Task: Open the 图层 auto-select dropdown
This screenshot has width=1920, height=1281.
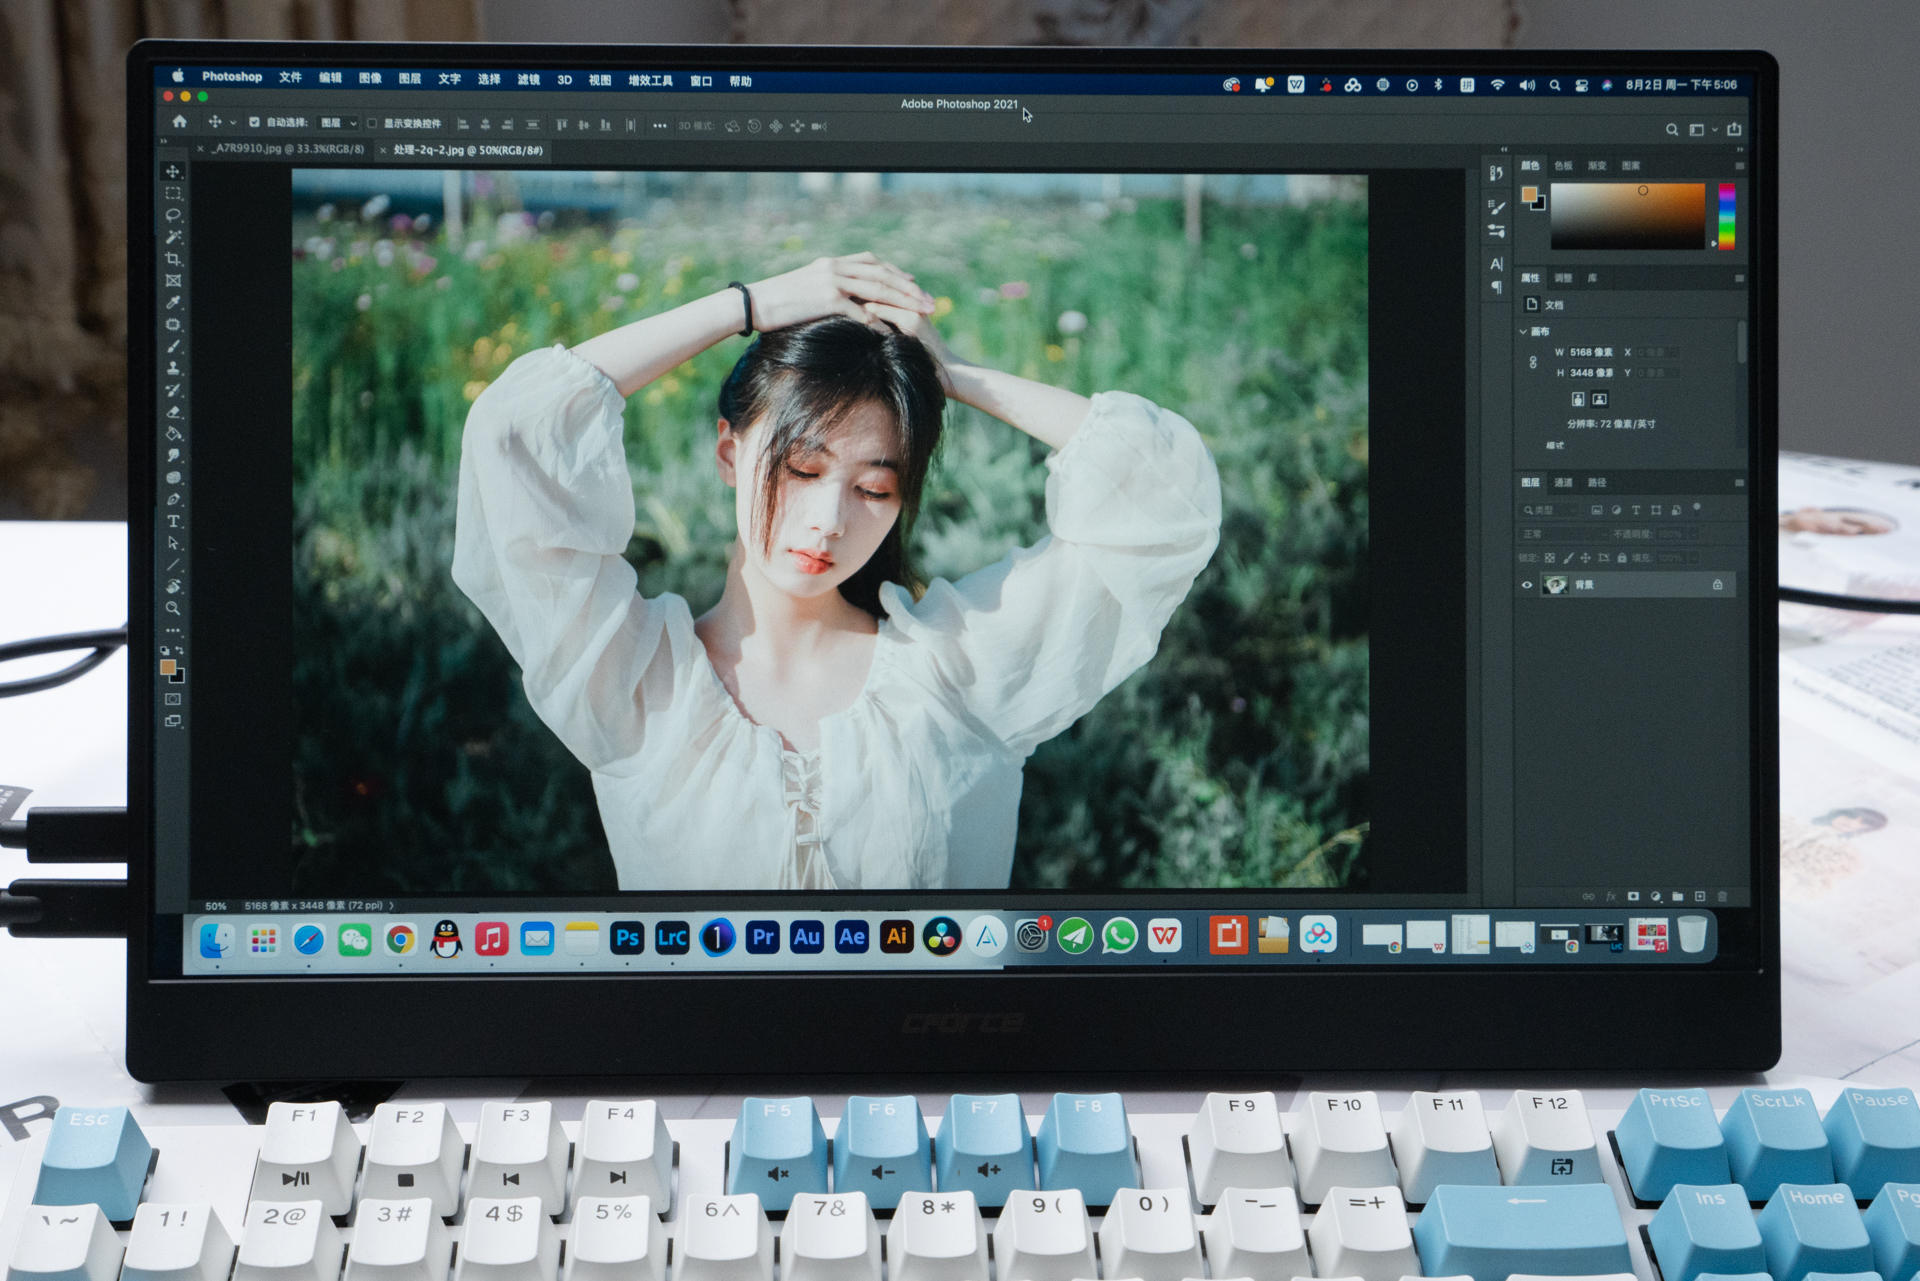Action: tap(339, 123)
